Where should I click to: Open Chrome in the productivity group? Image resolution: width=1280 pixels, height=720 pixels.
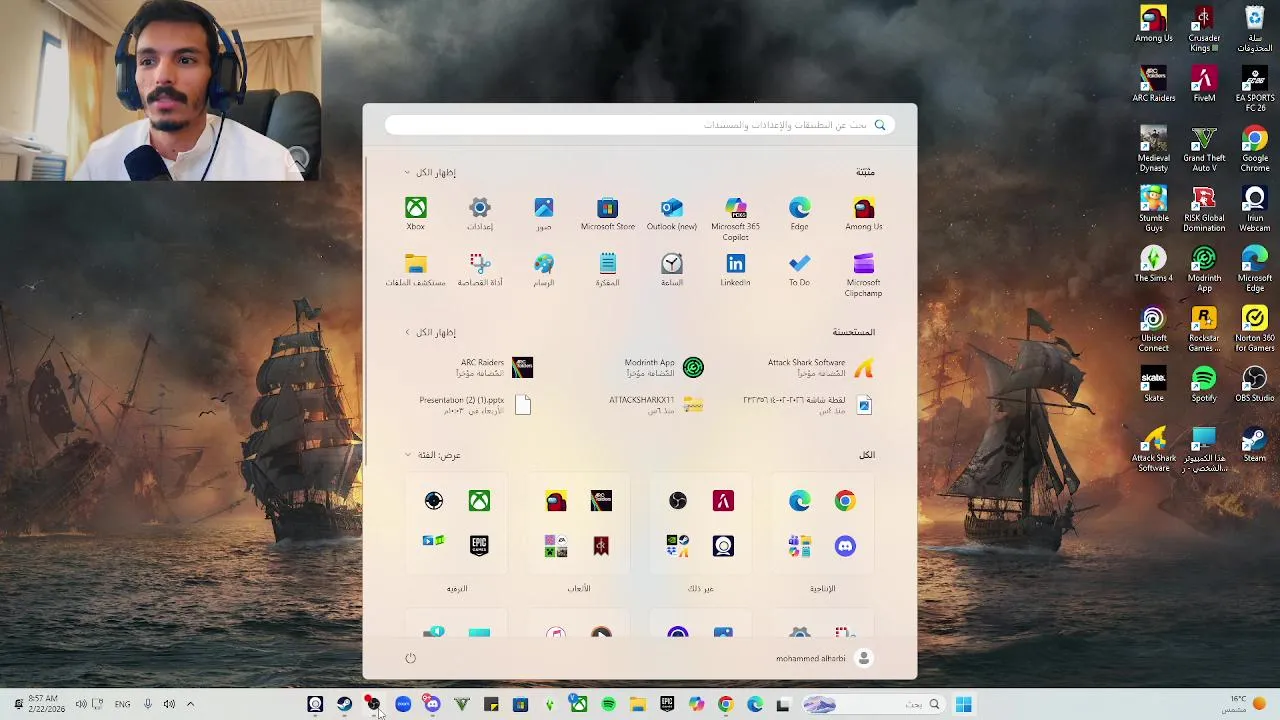(x=845, y=501)
